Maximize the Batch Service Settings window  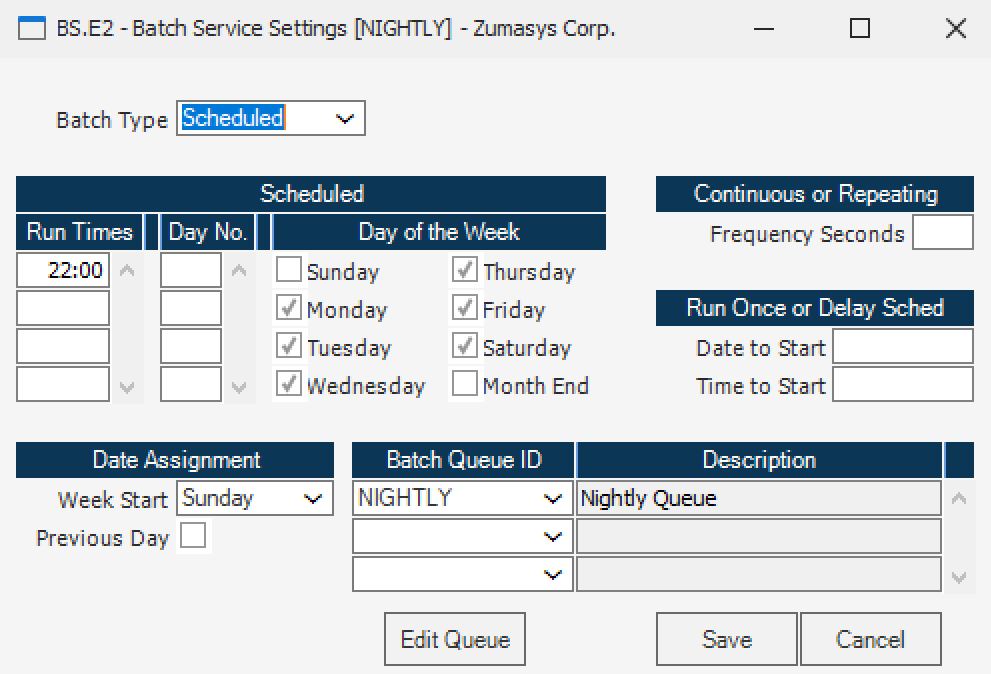tap(859, 29)
